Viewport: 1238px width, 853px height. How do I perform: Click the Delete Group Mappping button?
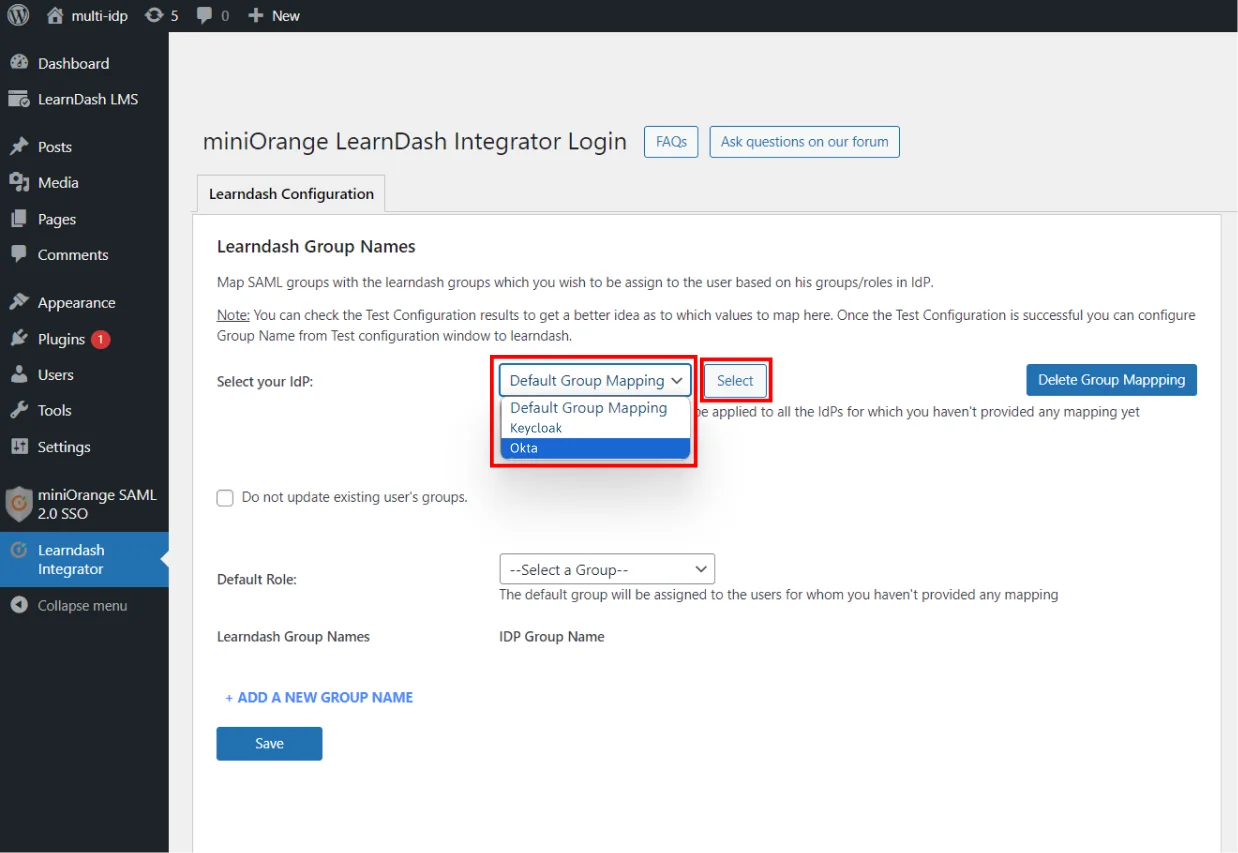point(1111,380)
